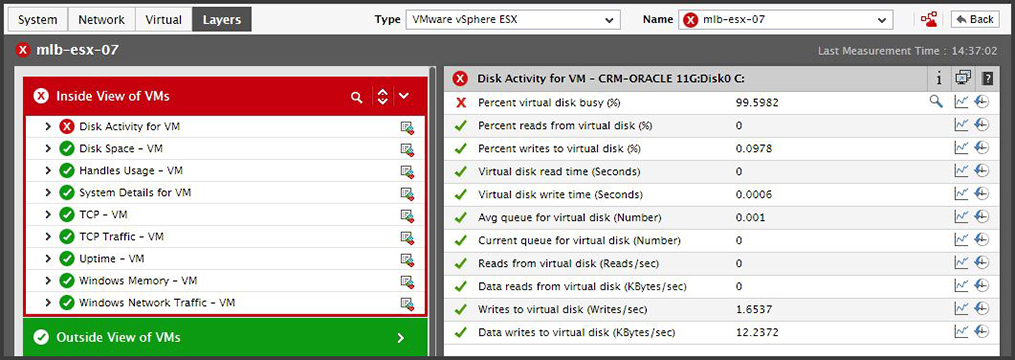Viewport: 1015px width, 360px height.
Task: Click the value 1.6537
Action: point(754,309)
